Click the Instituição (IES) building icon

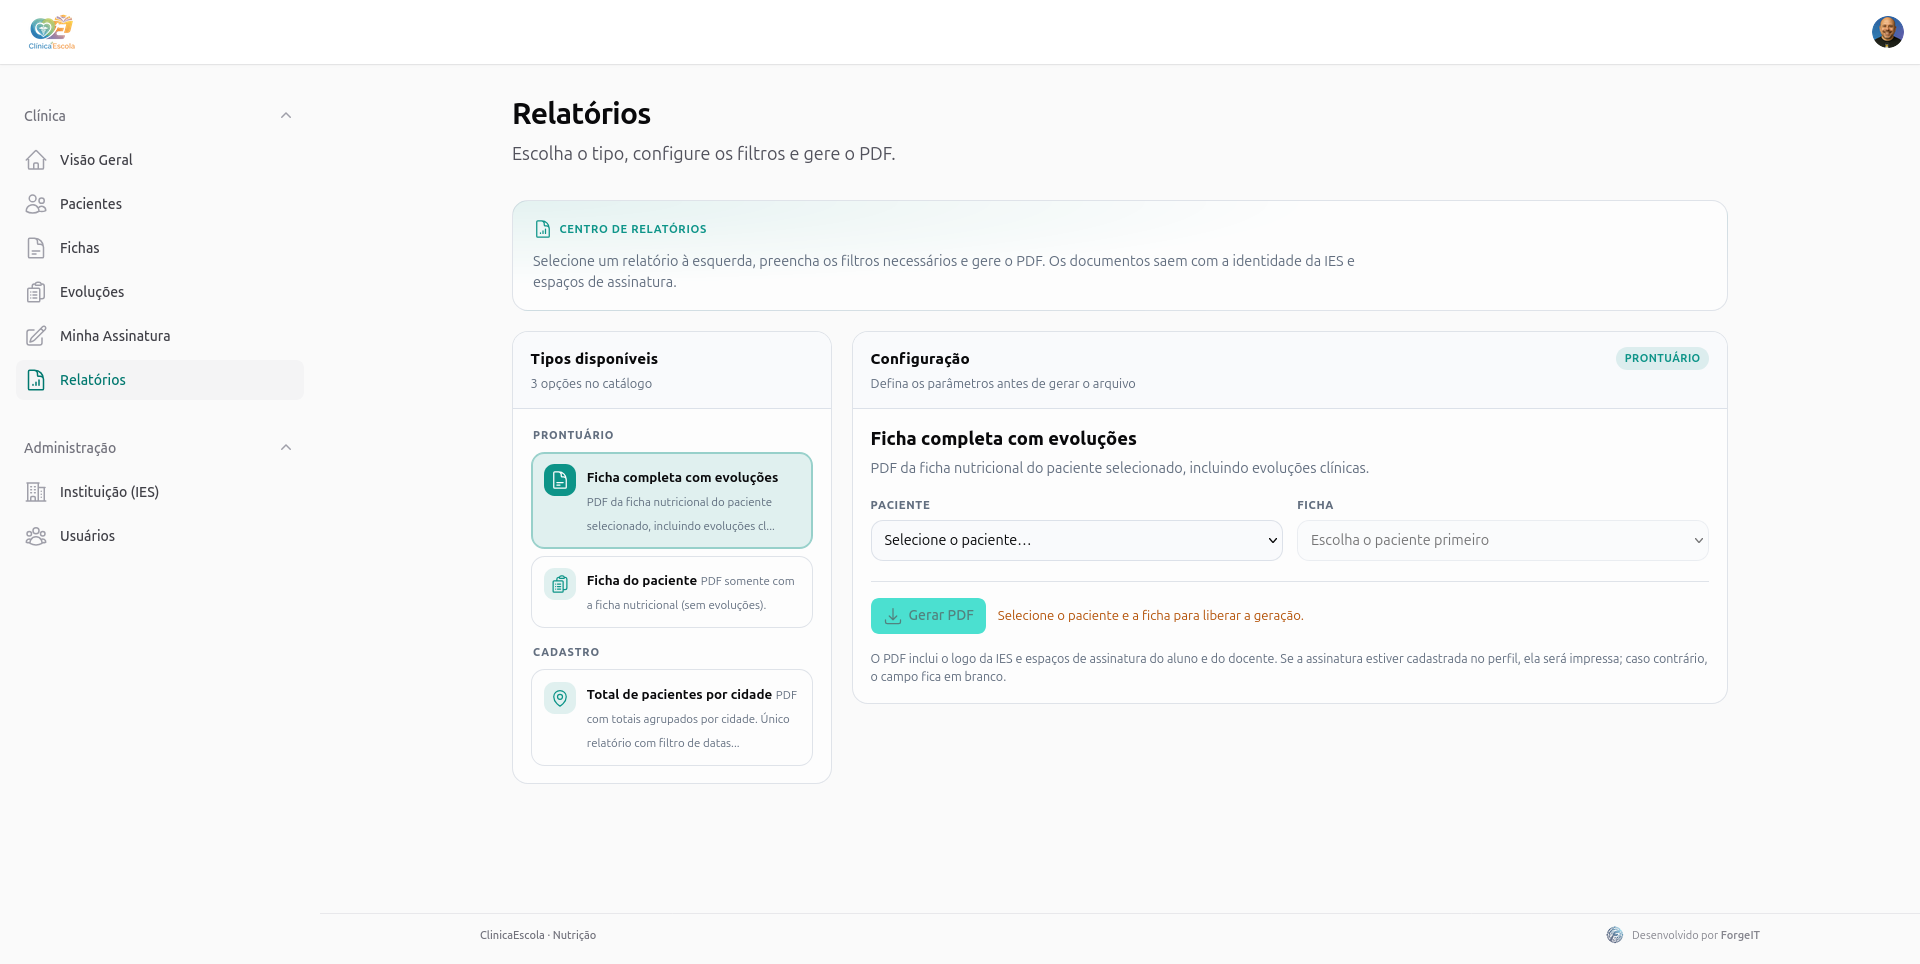(36, 492)
